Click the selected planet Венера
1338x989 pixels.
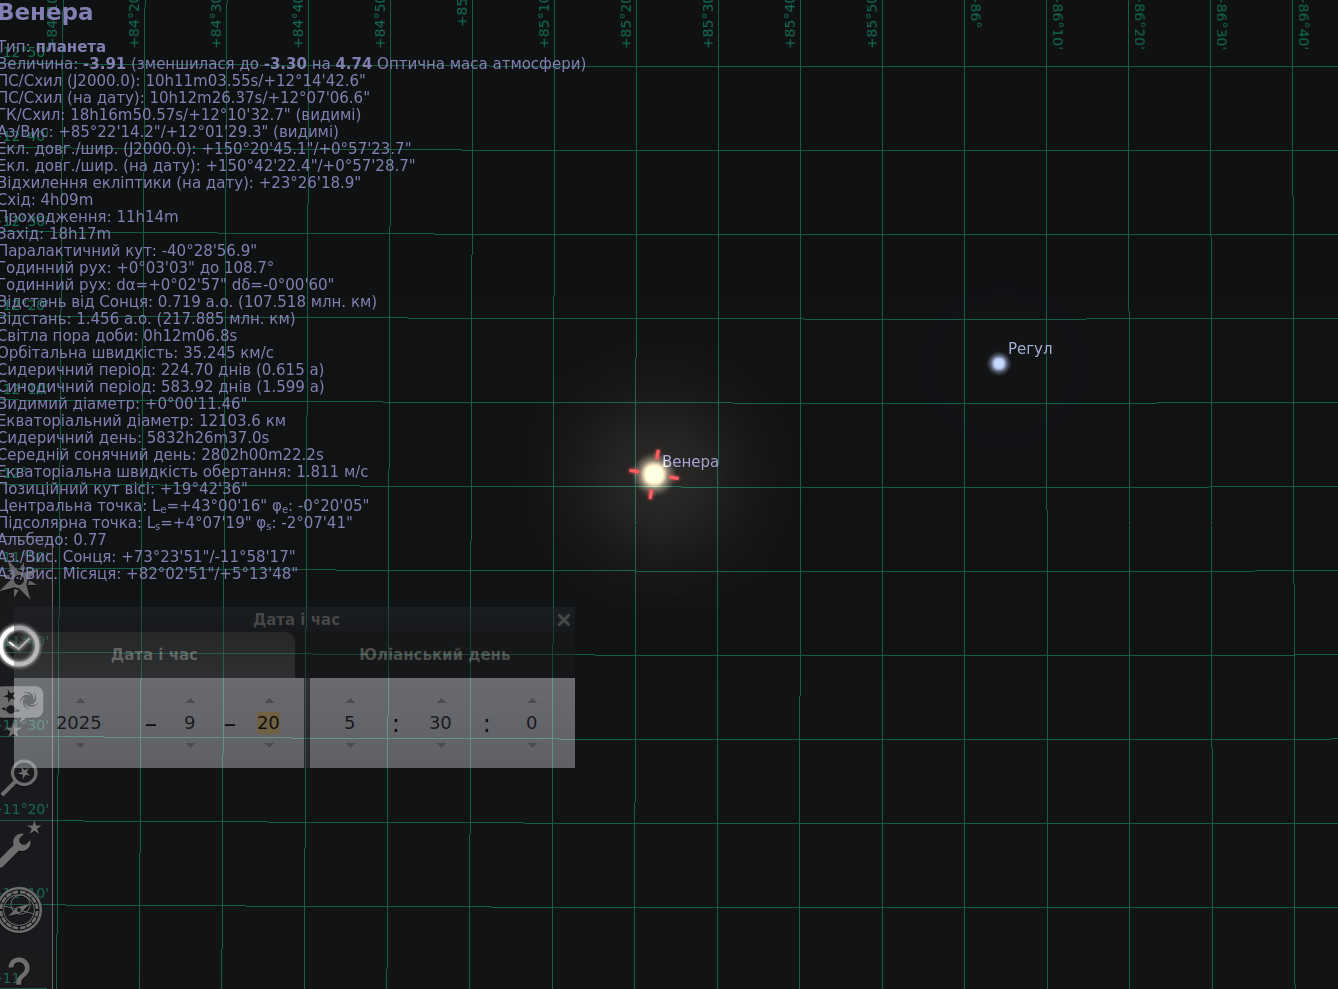pos(654,474)
